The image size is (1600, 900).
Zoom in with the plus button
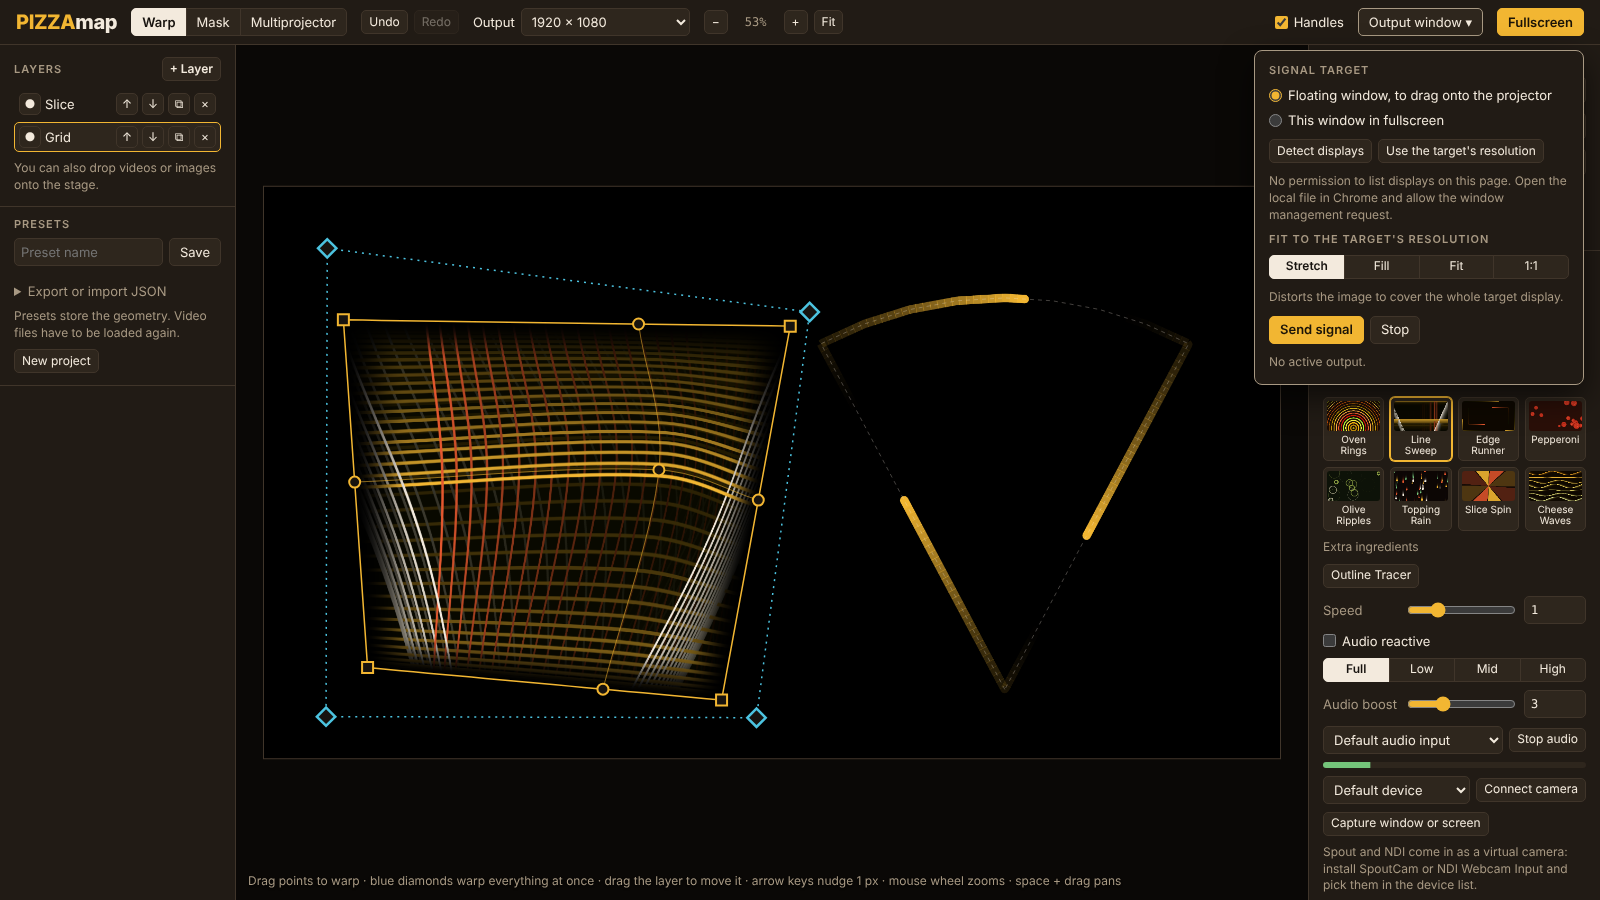pyautogui.click(x=796, y=22)
